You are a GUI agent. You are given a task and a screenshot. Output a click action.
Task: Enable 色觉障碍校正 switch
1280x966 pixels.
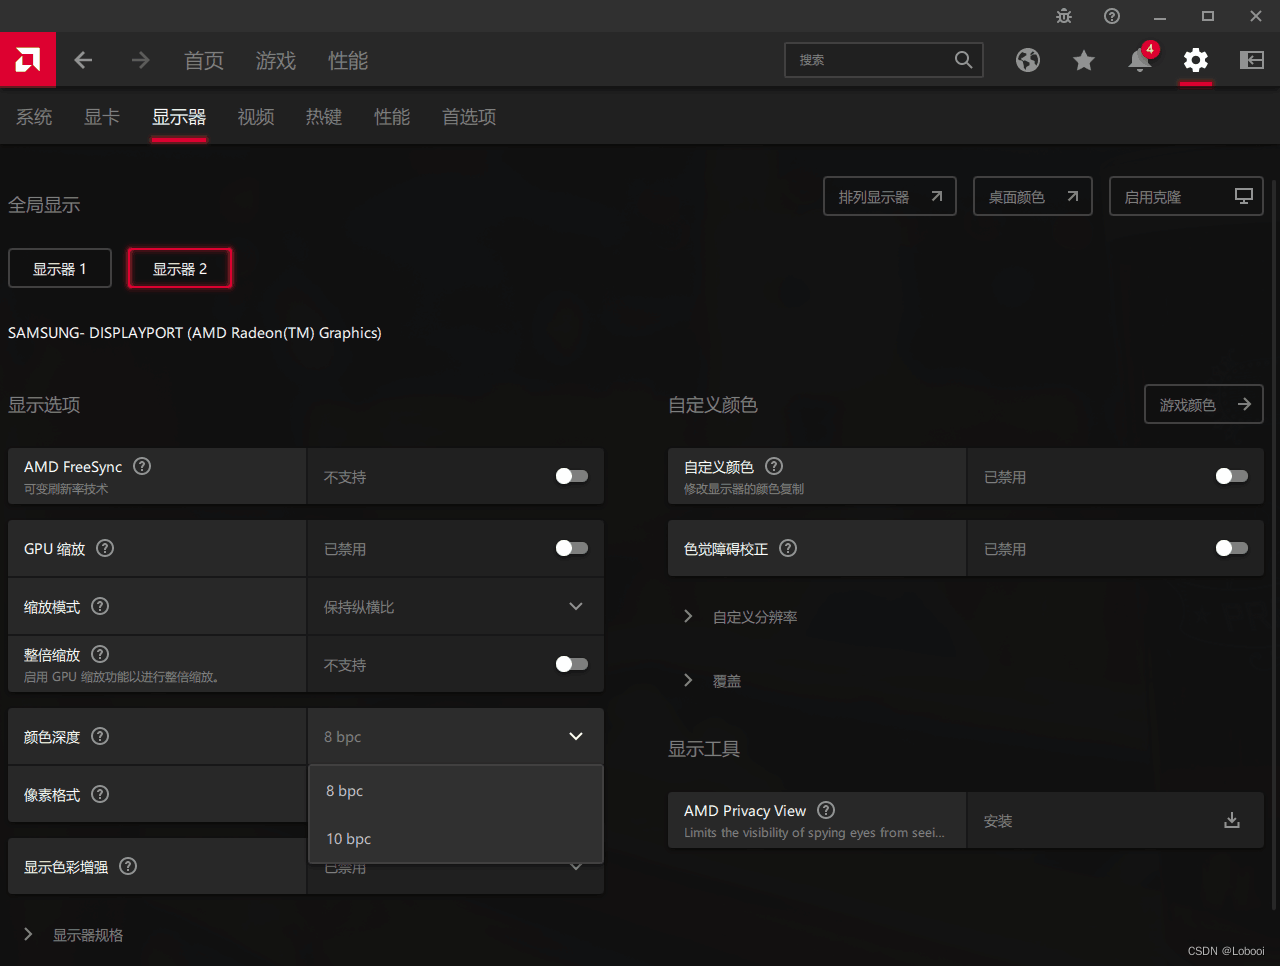pos(1232,548)
